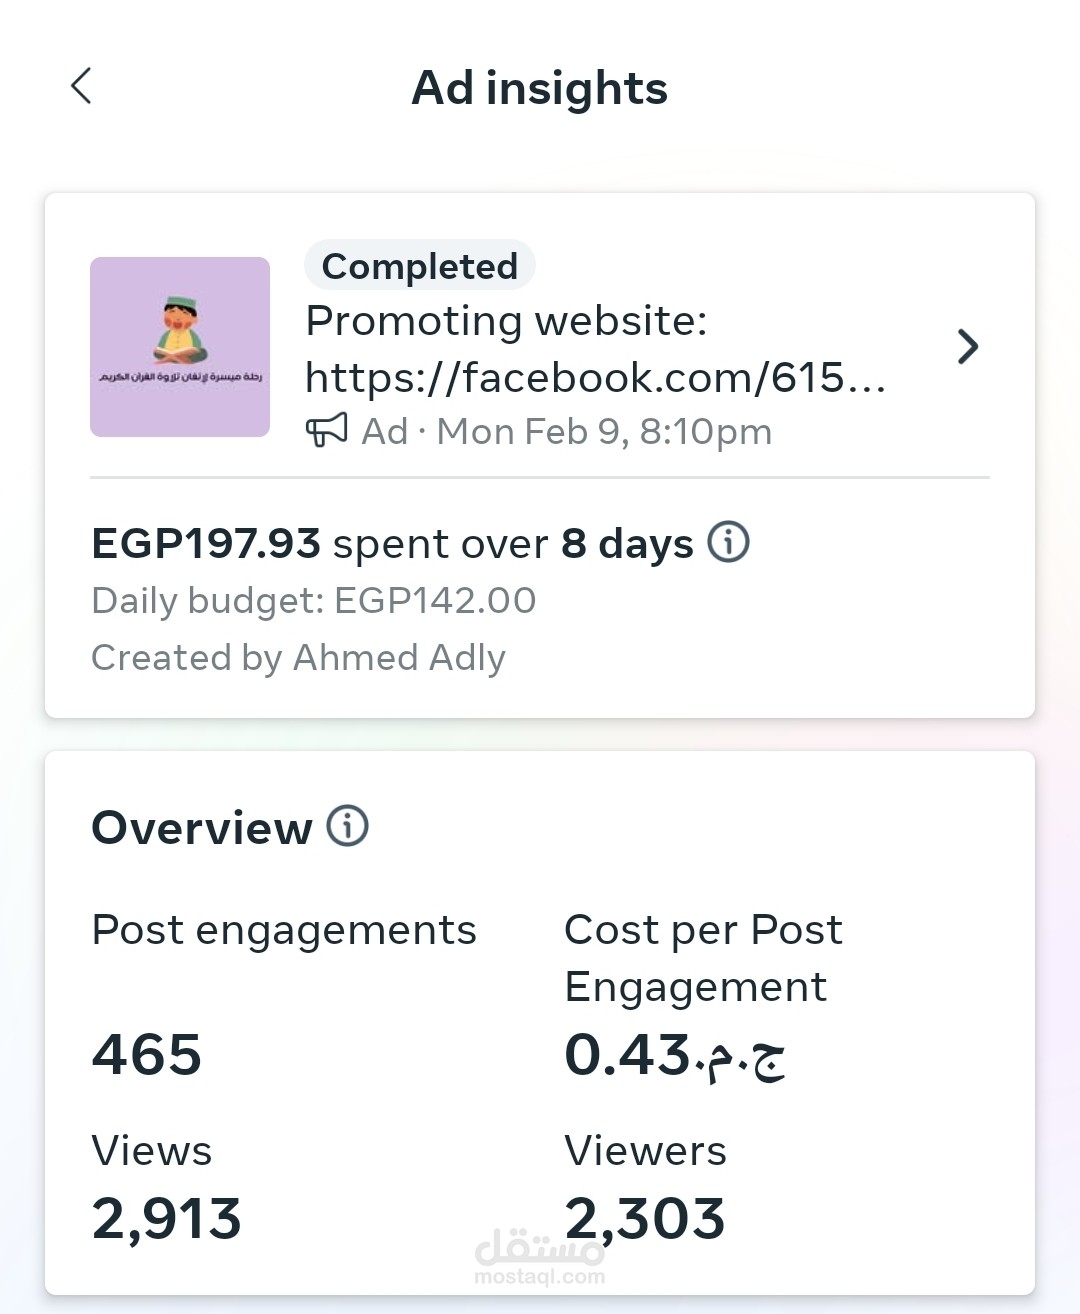Tap the EGP197.93 spent amount
This screenshot has height=1314, width=1080.
tap(206, 544)
